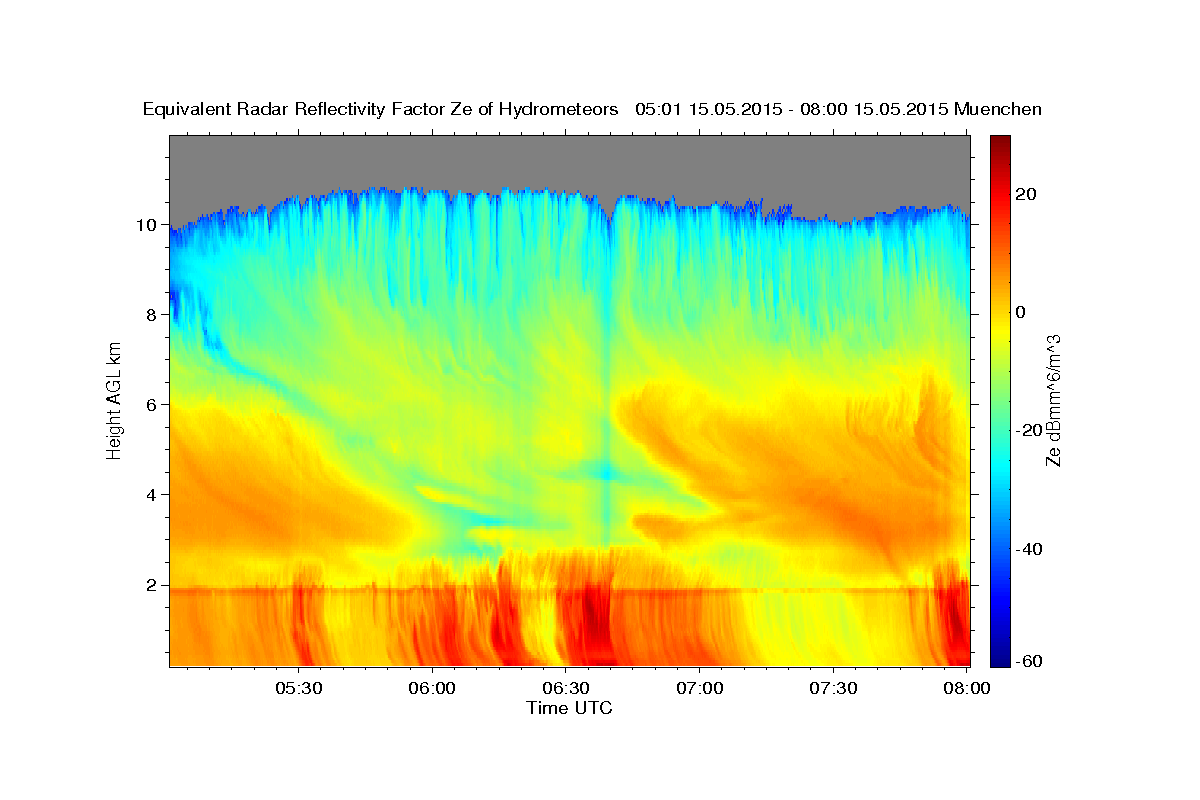Click the horizontal melting layer band at 2 km

click(570, 591)
